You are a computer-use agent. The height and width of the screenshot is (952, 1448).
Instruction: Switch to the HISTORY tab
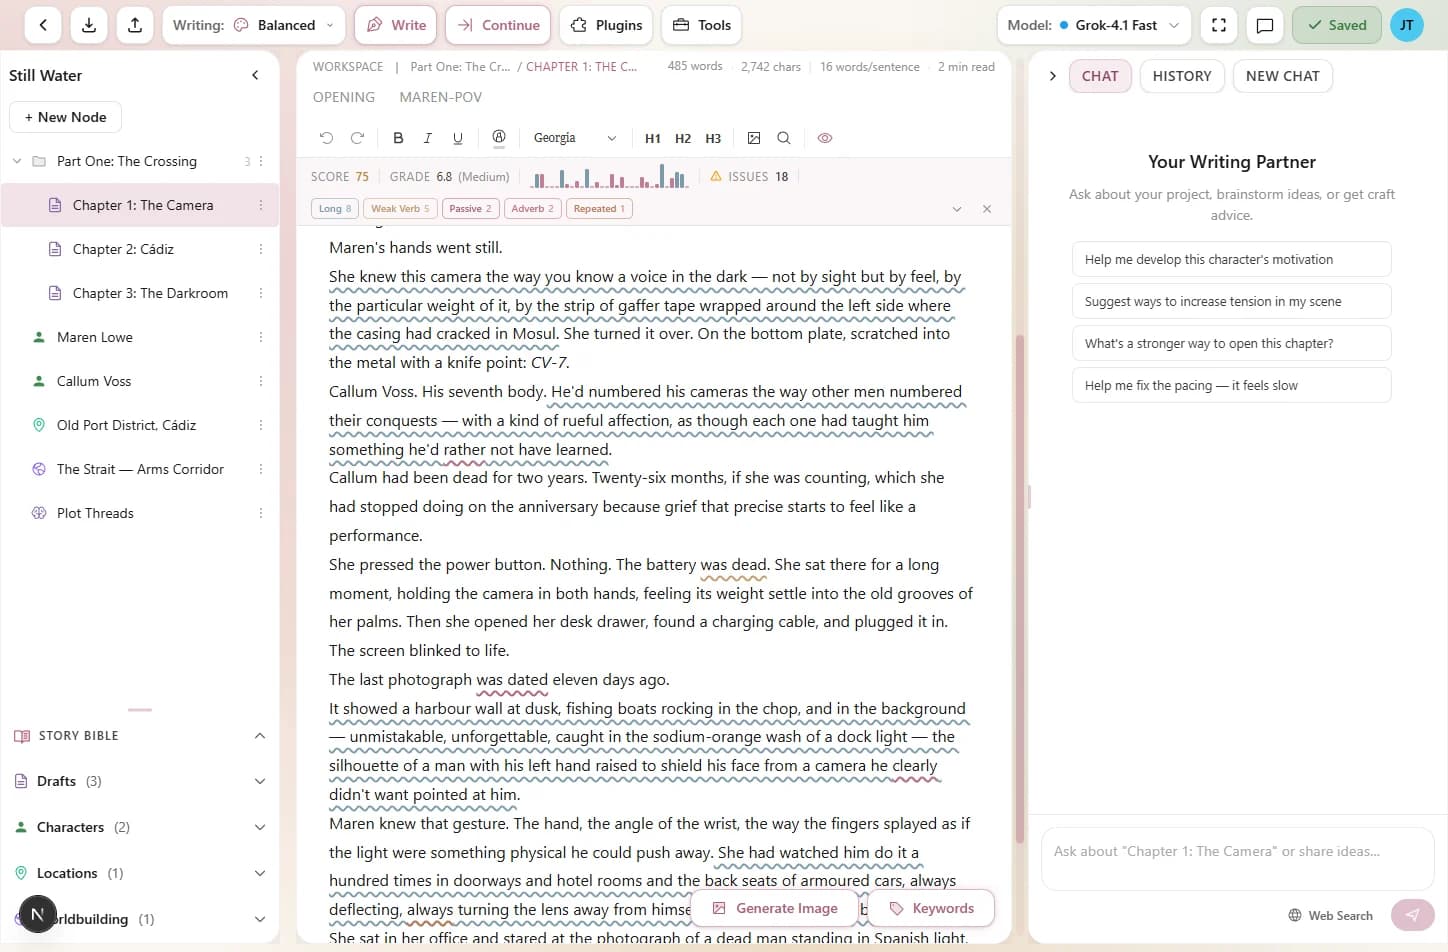pyautogui.click(x=1181, y=75)
